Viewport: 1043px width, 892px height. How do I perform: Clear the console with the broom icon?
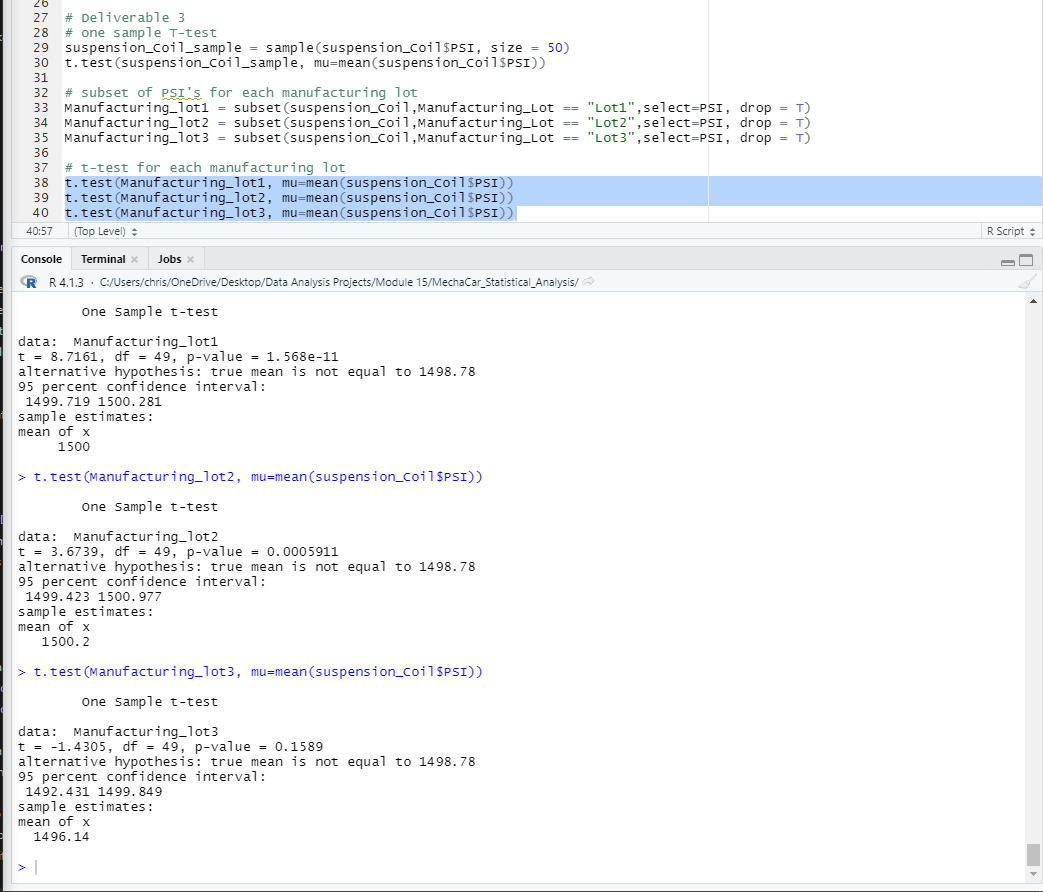coord(1027,282)
